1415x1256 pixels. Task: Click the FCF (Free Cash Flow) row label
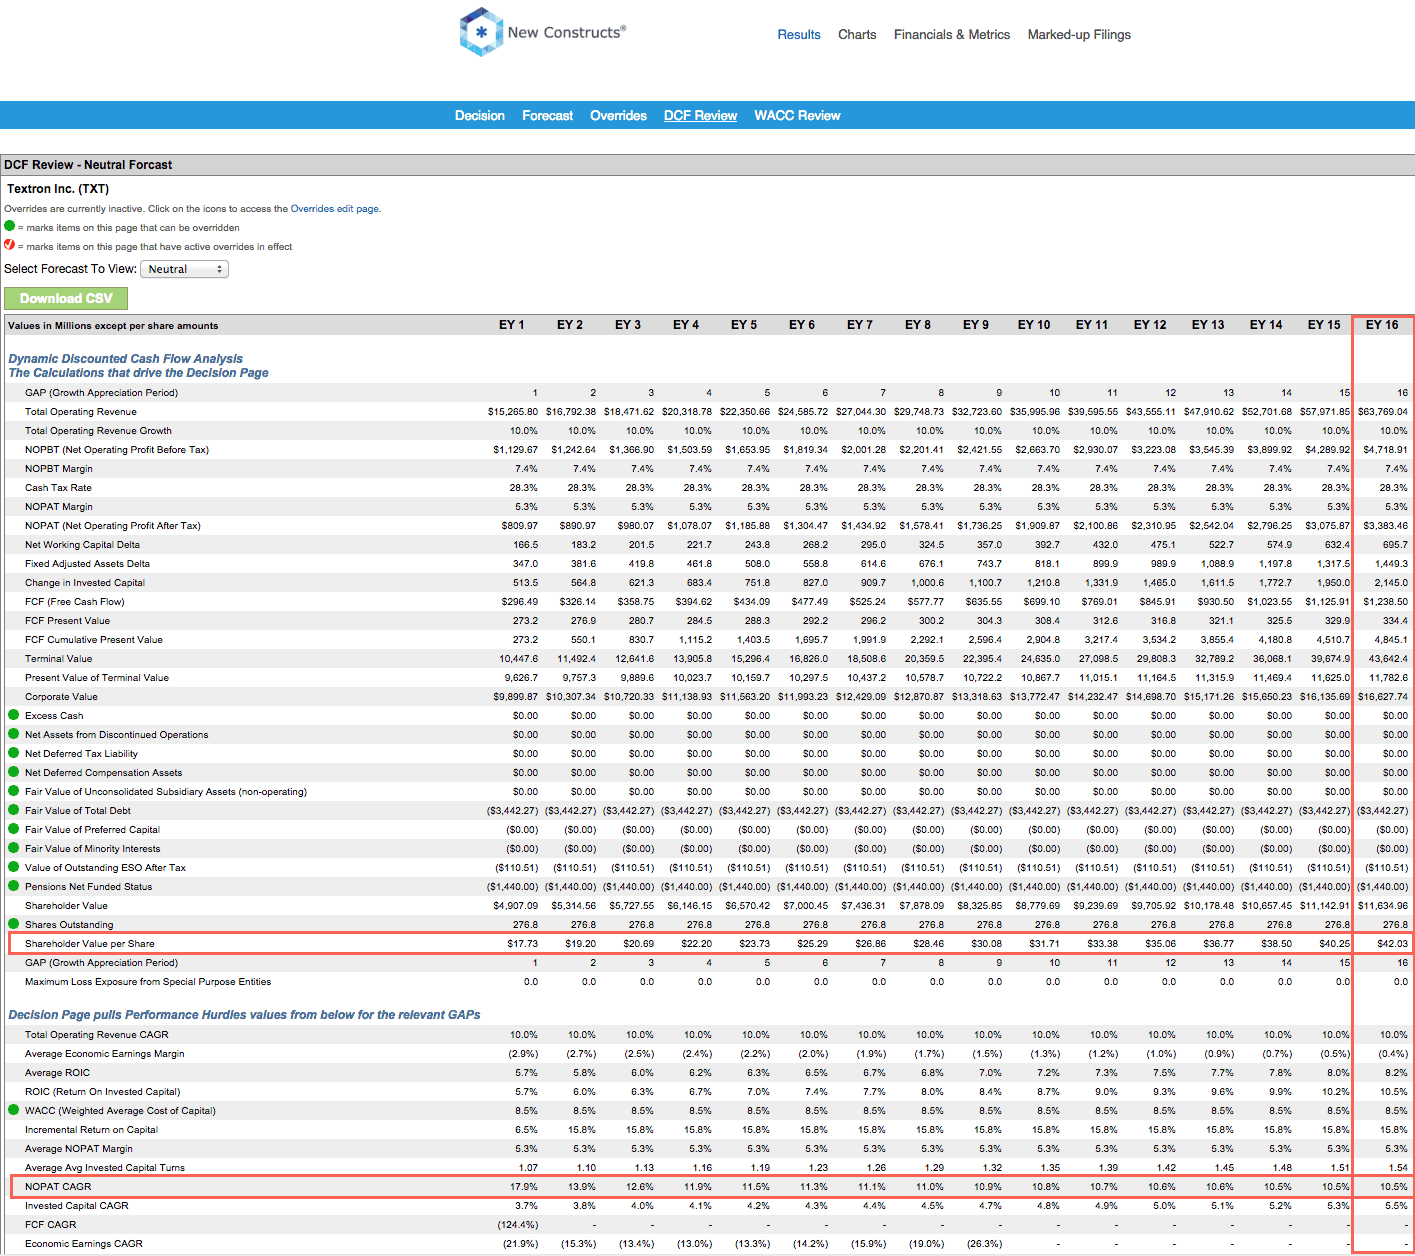75,601
